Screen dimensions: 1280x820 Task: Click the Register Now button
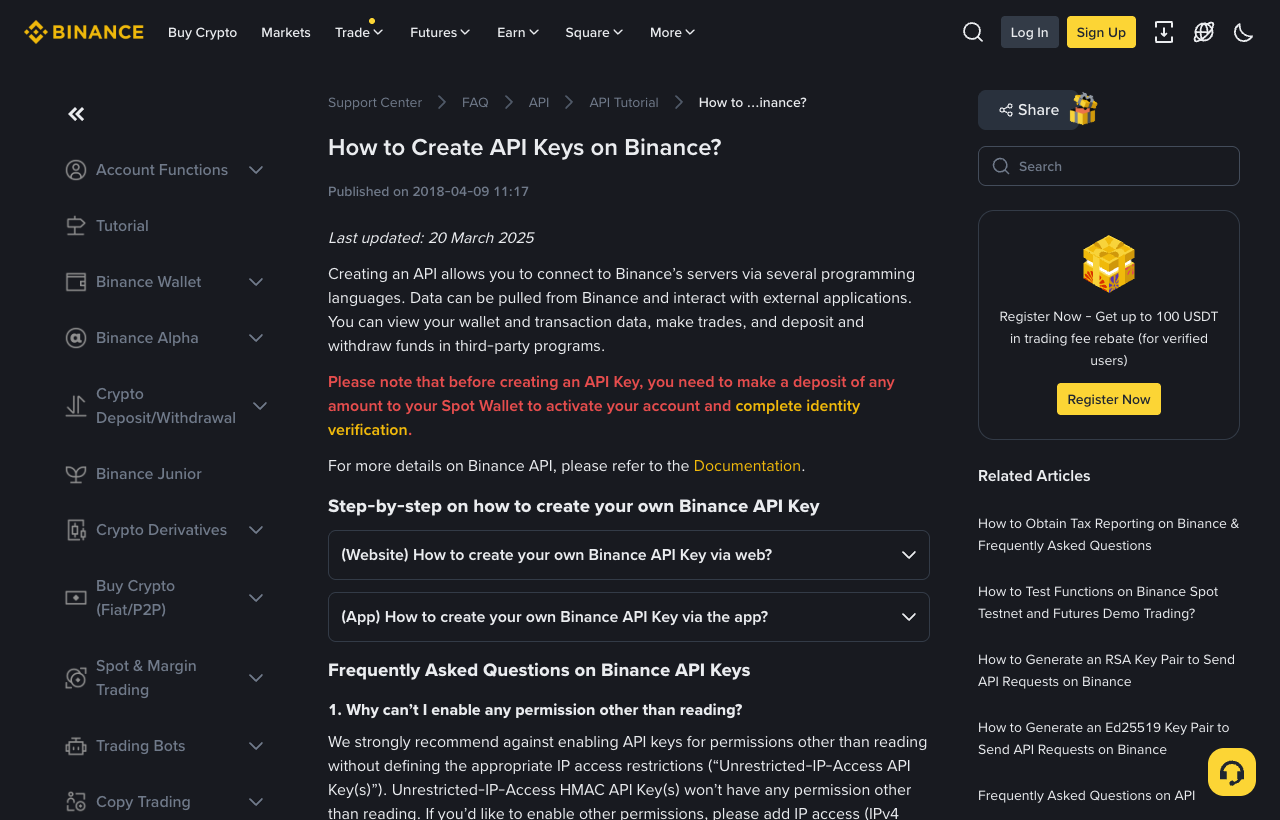1109,399
